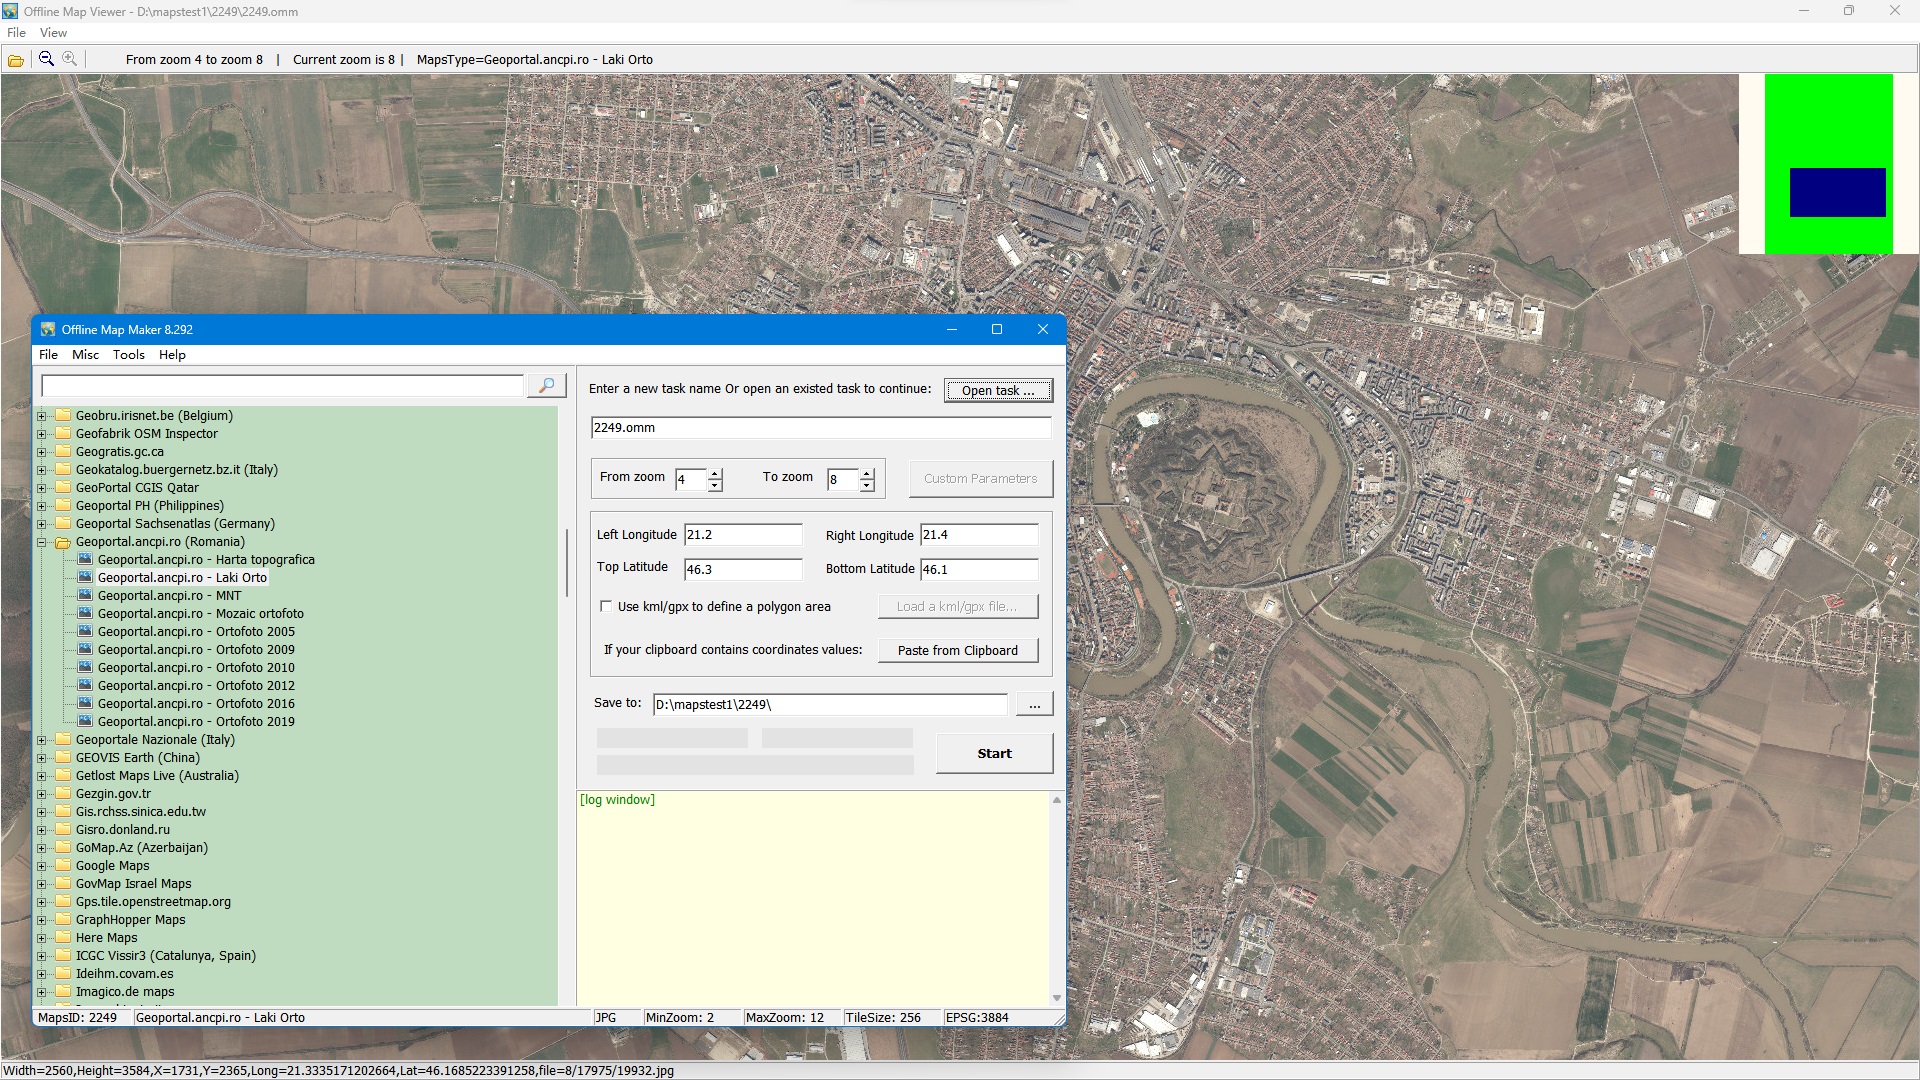Image resolution: width=1920 pixels, height=1080 pixels.
Task: Expand the Google Maps tree node
Action: coord(42,867)
